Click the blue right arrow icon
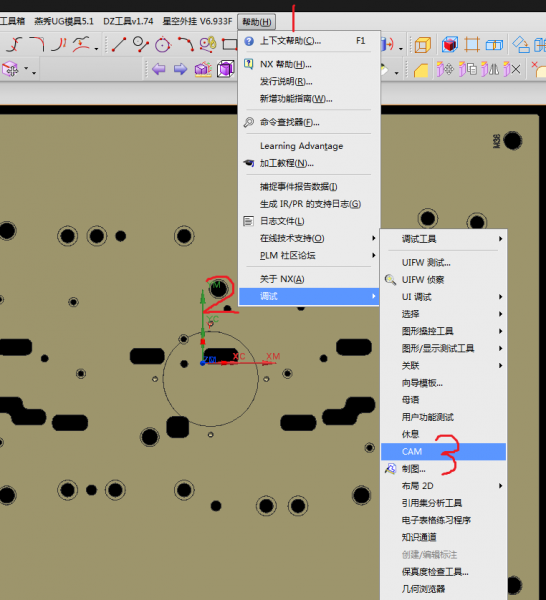The image size is (546, 600). [x=180, y=69]
